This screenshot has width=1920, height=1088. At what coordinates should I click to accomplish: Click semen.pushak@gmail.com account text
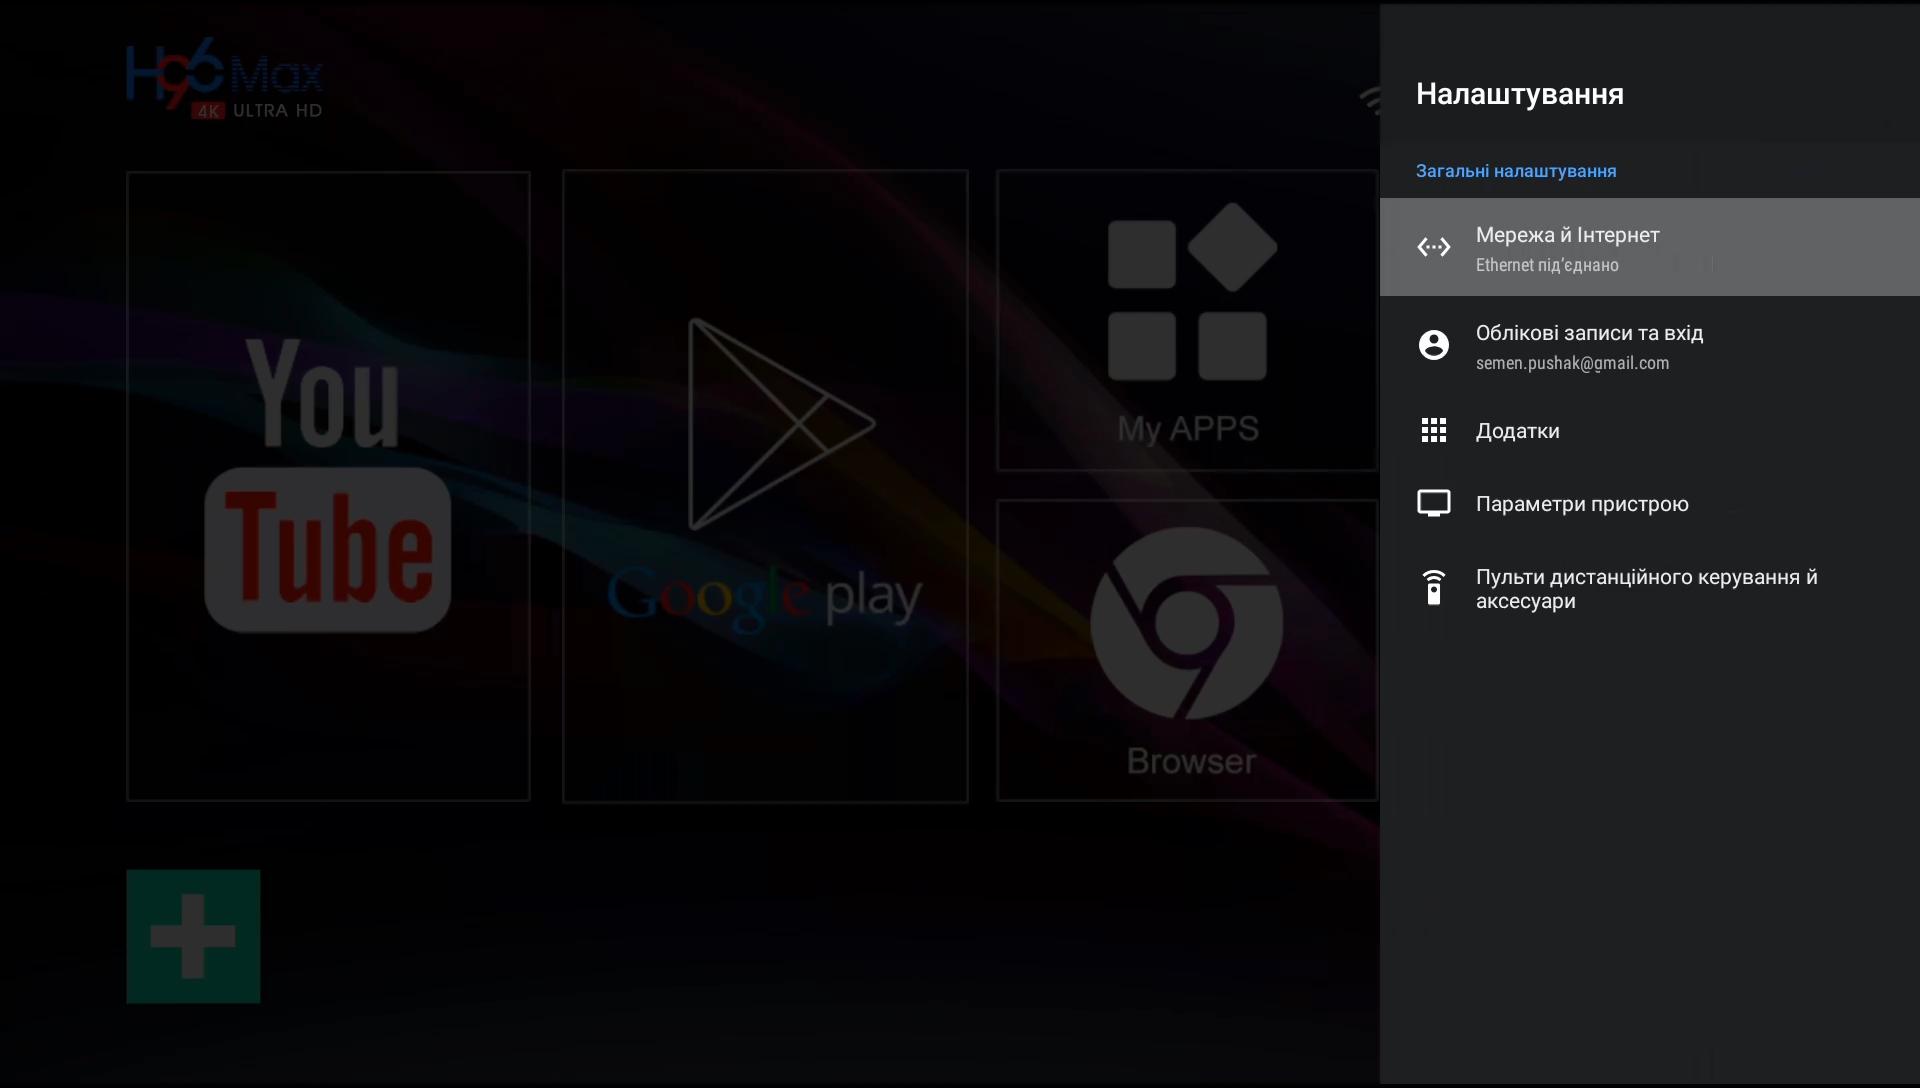[x=1572, y=363]
